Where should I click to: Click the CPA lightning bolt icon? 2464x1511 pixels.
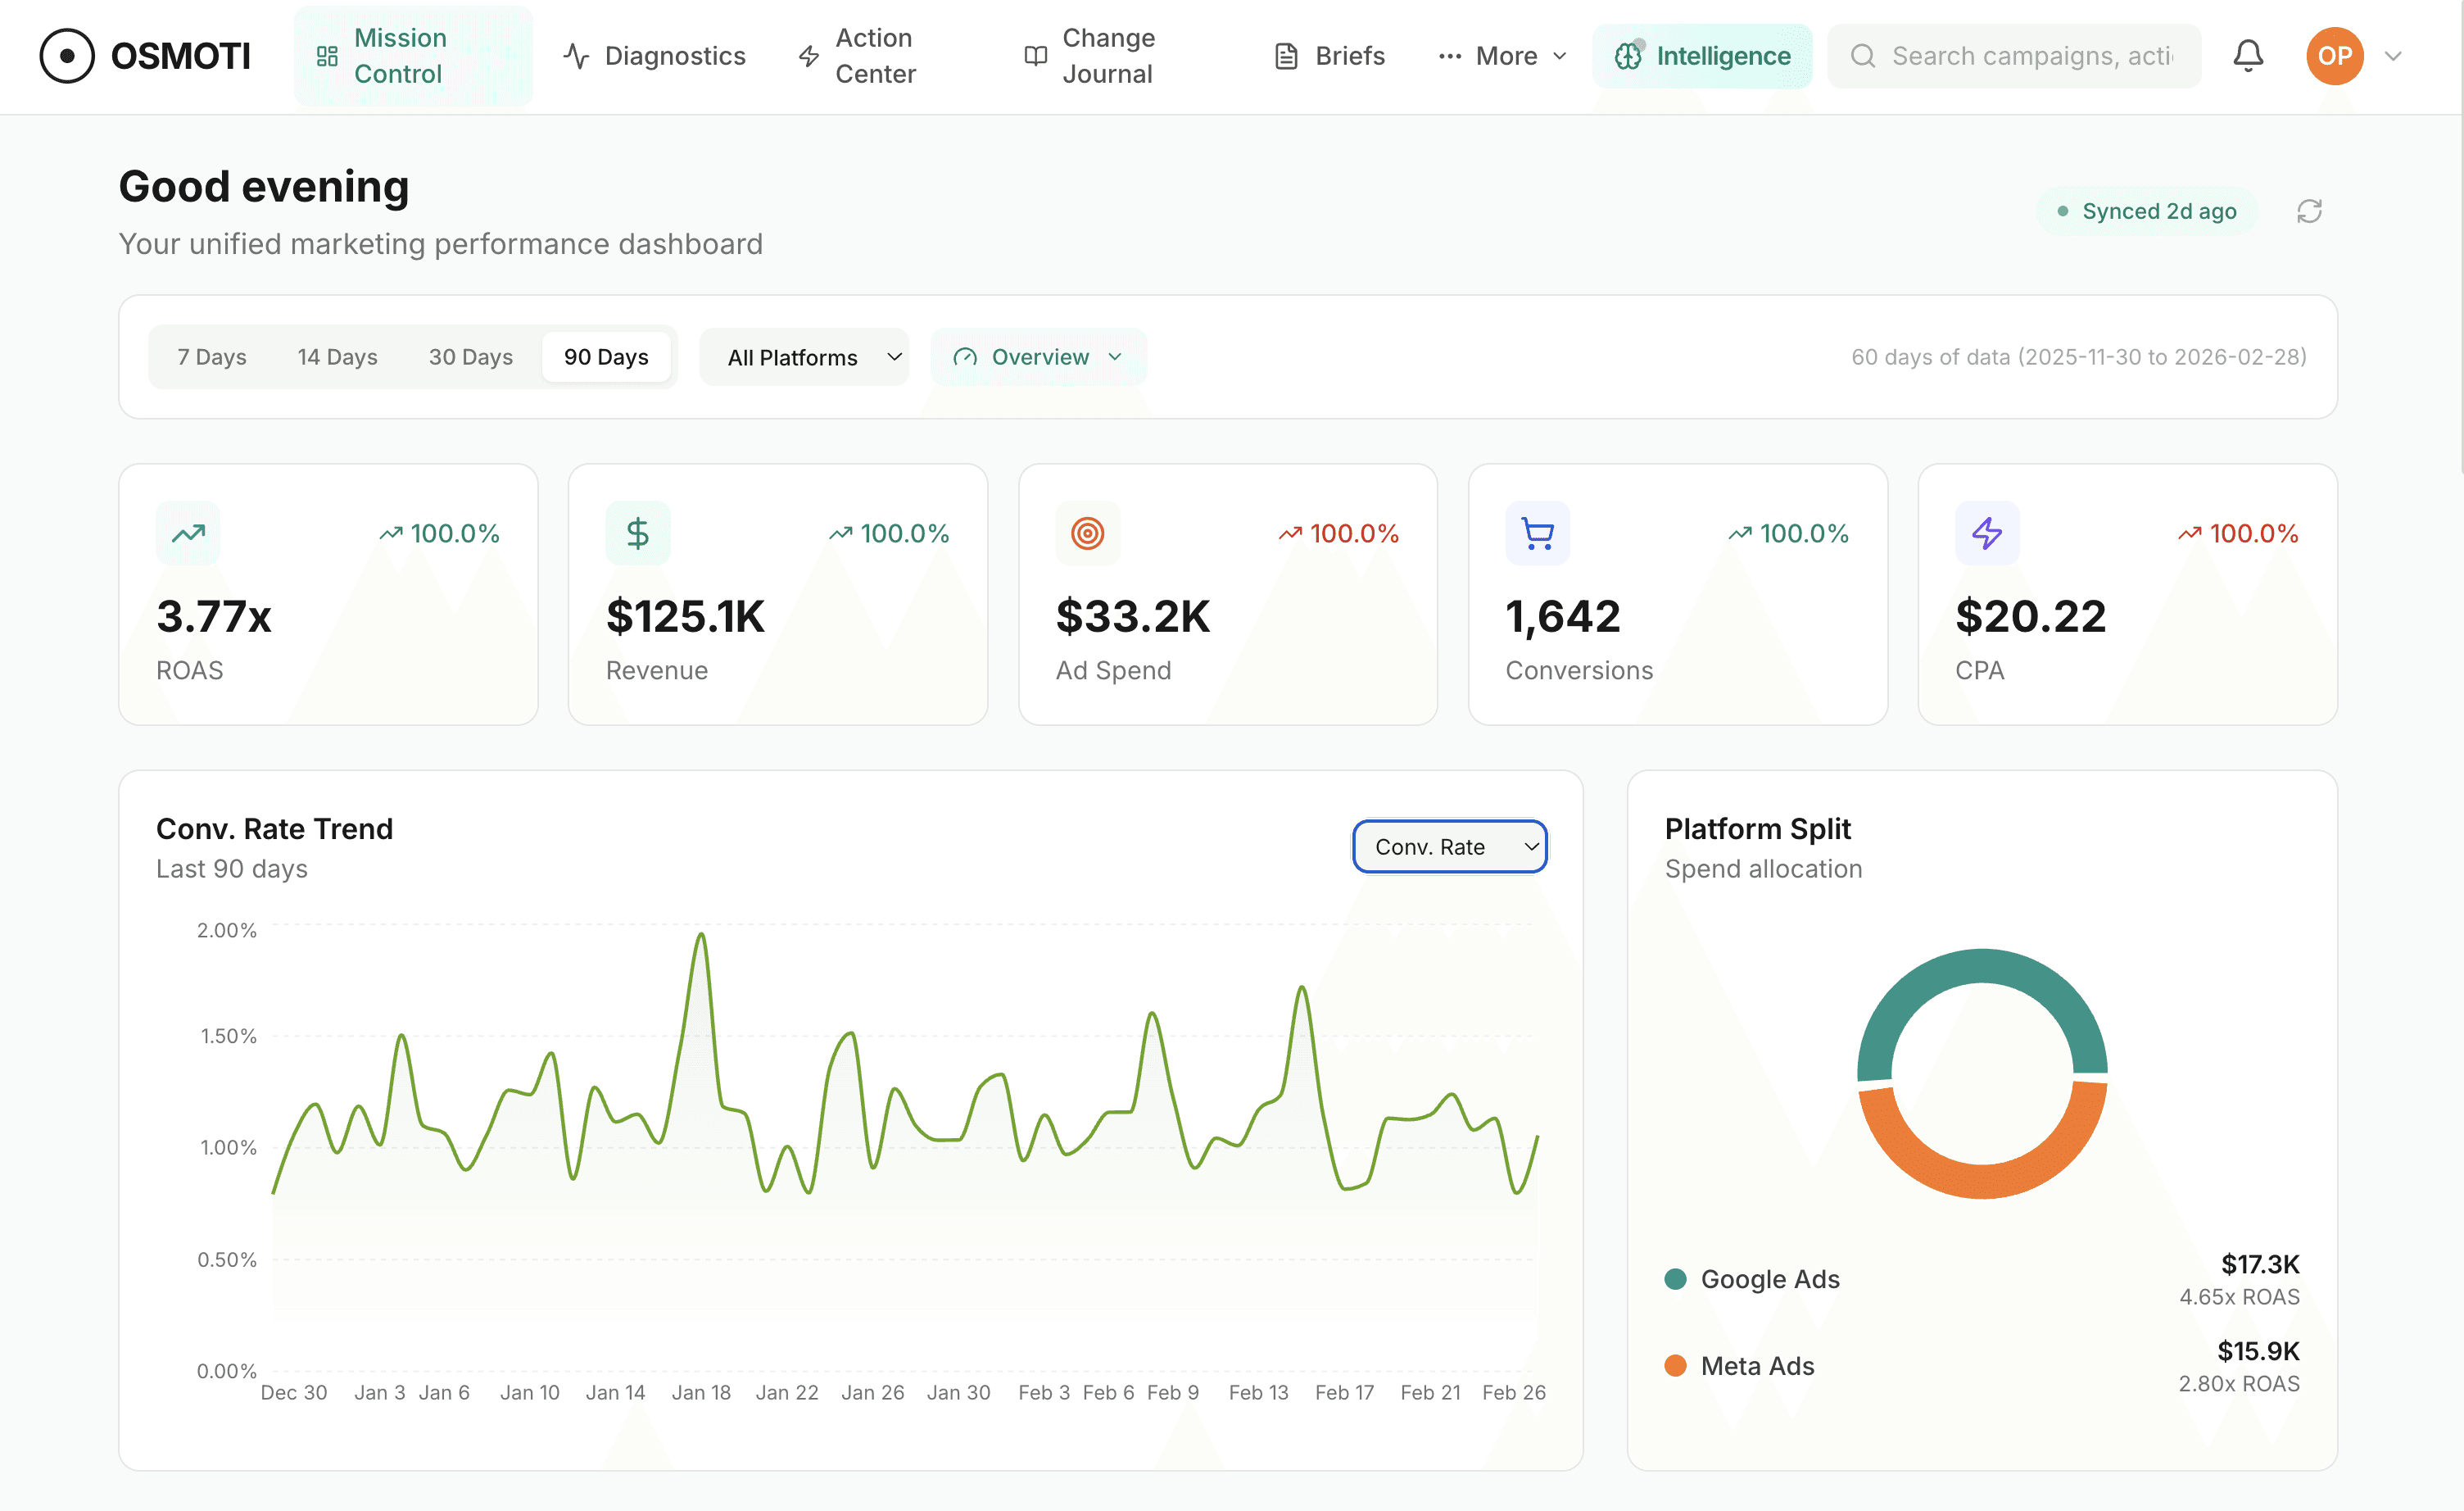click(x=1986, y=533)
